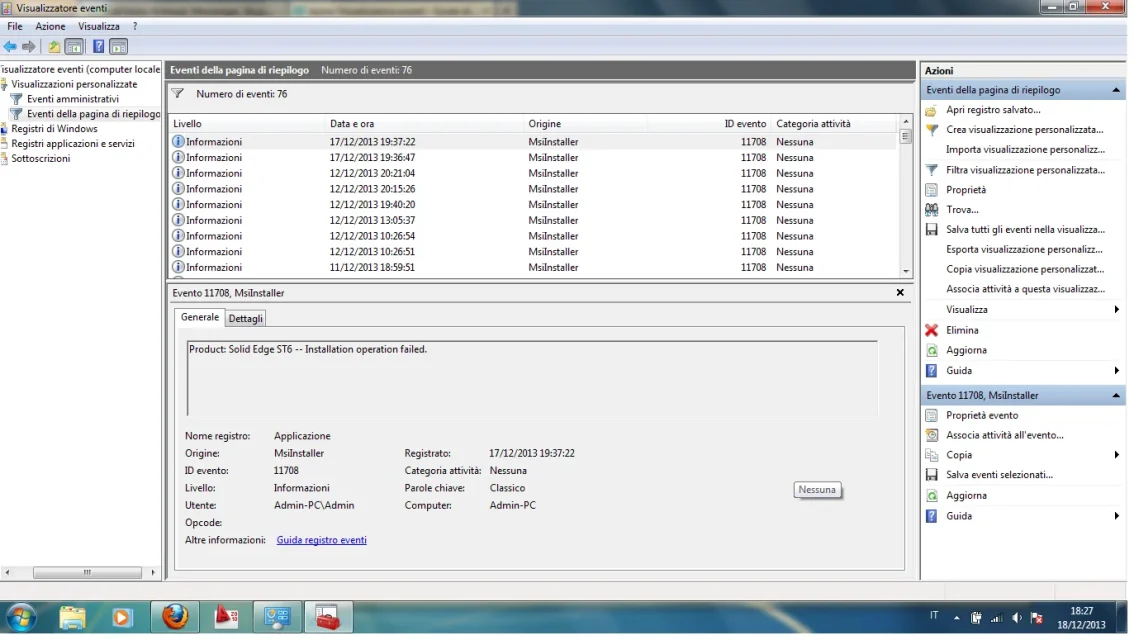Select the event dated 12/12/2013 20:21:04
The image size is (1134, 640).
[x=533, y=174]
